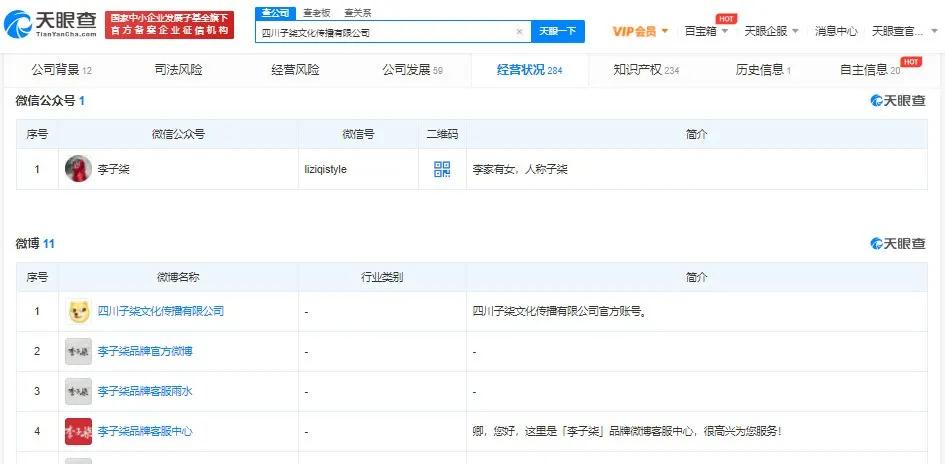Switch to 经营状况 tab
Image resolution: width=945 pixels, height=464 pixels.
click(x=529, y=70)
